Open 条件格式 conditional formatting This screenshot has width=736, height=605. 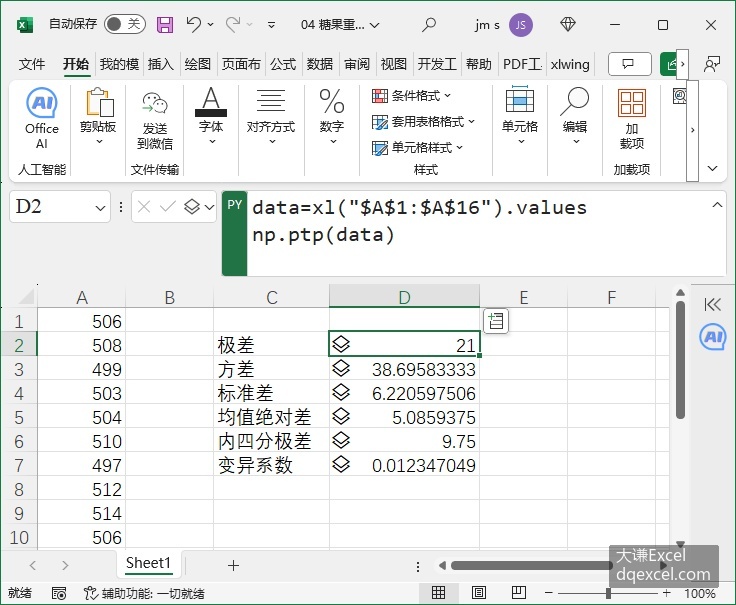pyautogui.click(x=411, y=96)
